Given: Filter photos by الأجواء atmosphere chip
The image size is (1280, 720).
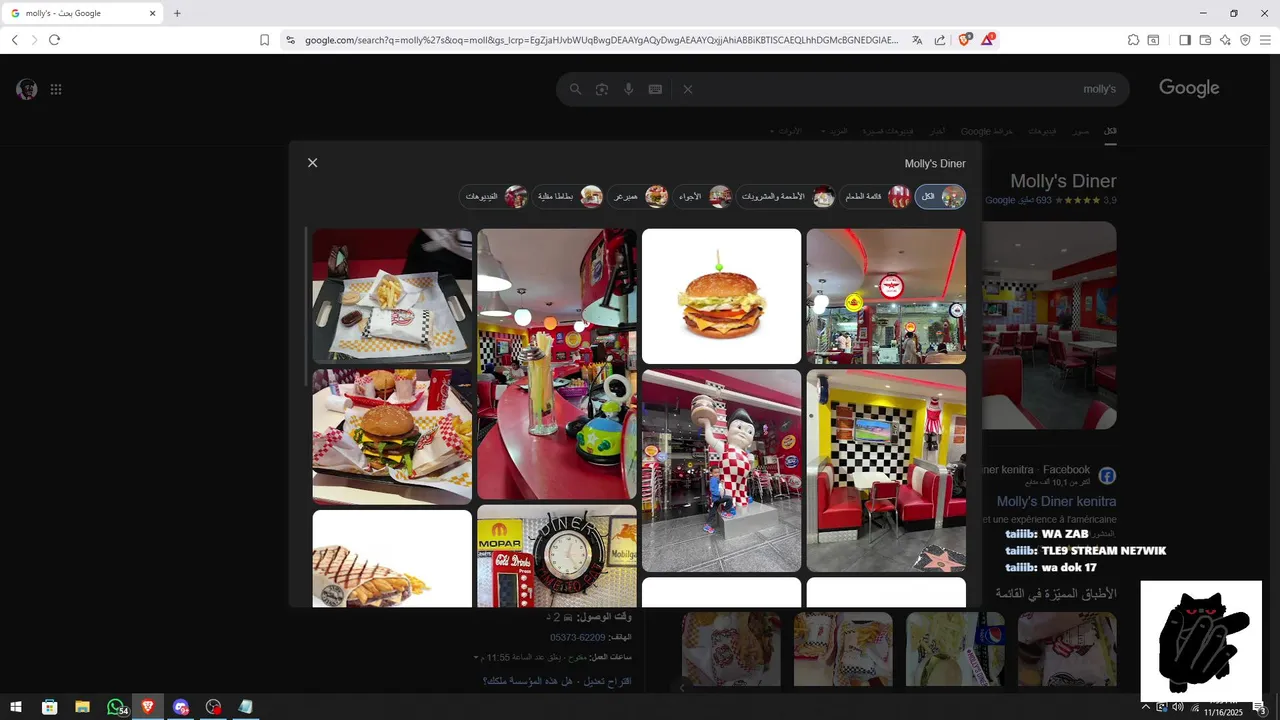Looking at the screenshot, I should (x=703, y=196).
